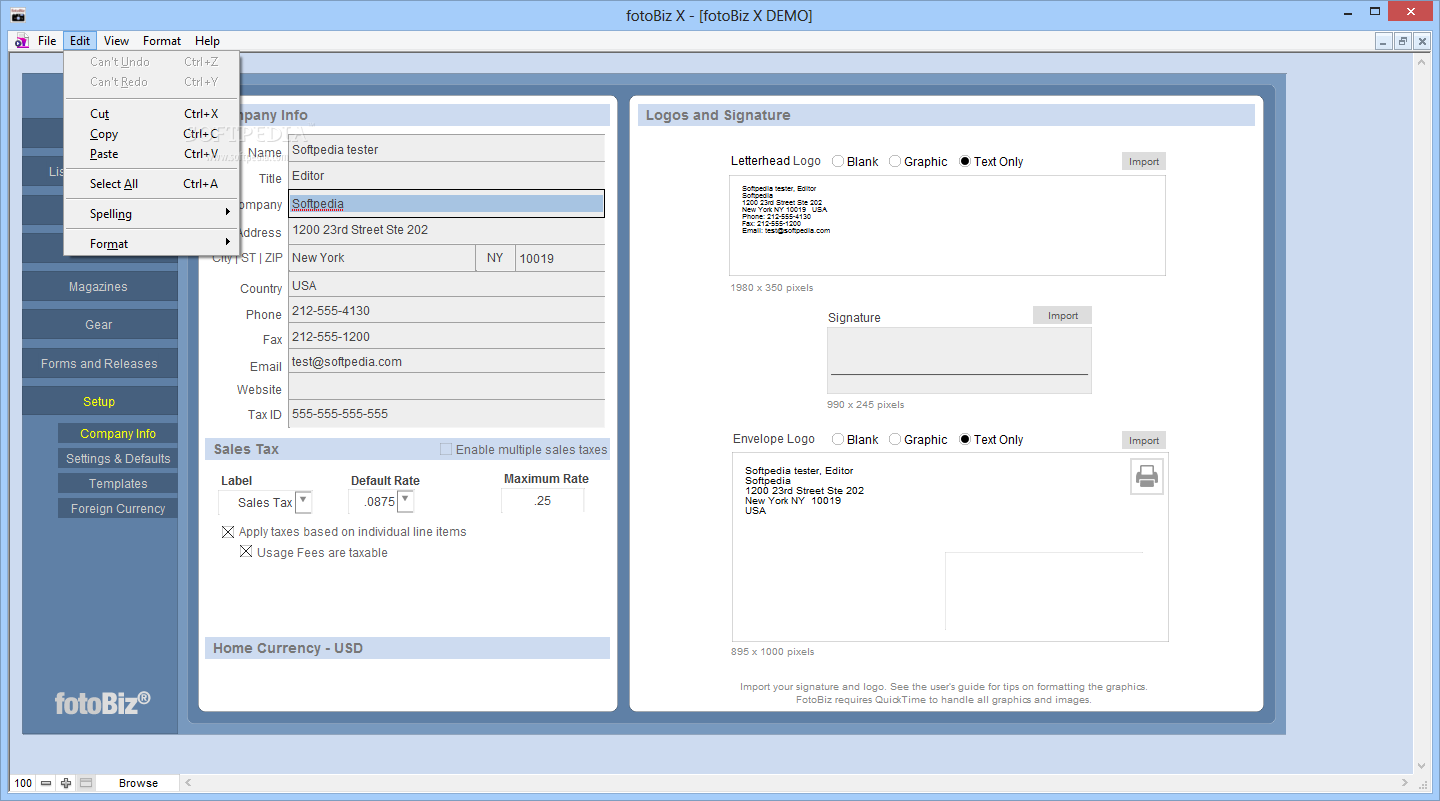The height and width of the screenshot is (801, 1440).
Task: Select Blank for Envelope Logo
Action: pos(838,439)
